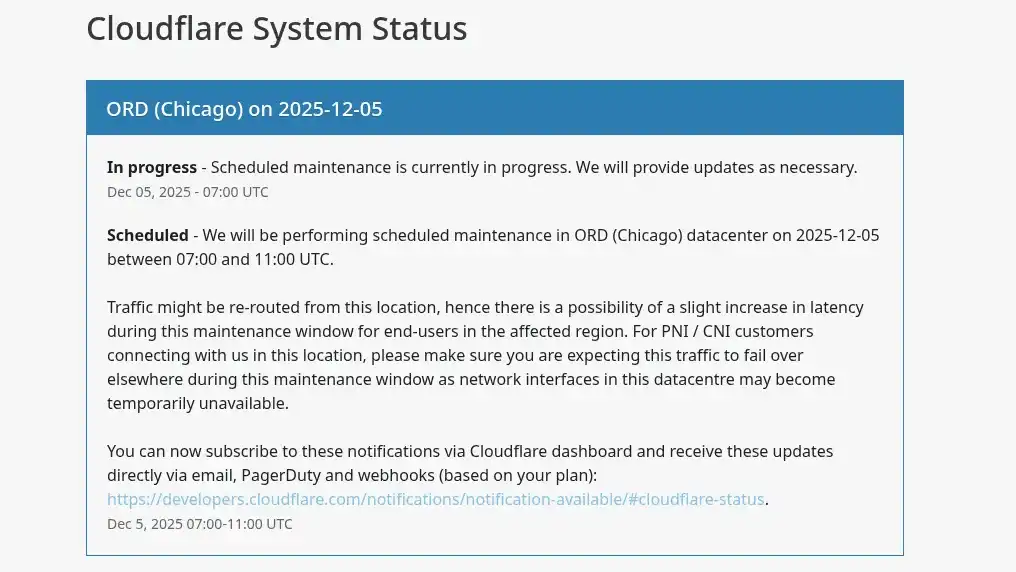Click "between 07:00 and 11:00 UTC" text

click(220, 260)
